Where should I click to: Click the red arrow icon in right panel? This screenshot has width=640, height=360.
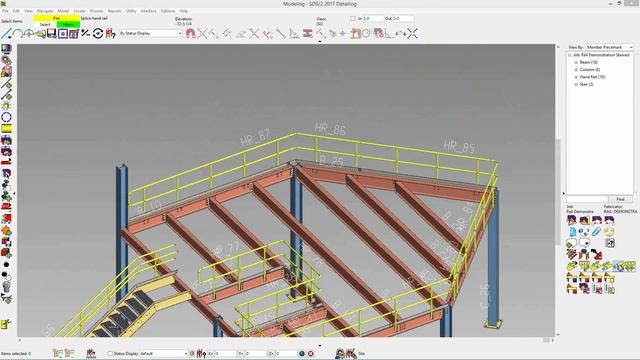[x=597, y=255]
